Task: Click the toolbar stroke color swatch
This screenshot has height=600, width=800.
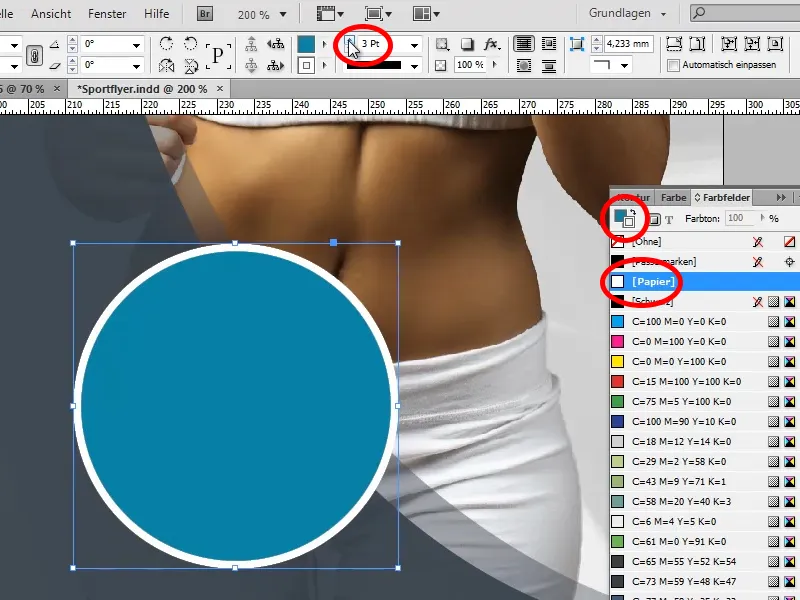Action: coord(306,65)
